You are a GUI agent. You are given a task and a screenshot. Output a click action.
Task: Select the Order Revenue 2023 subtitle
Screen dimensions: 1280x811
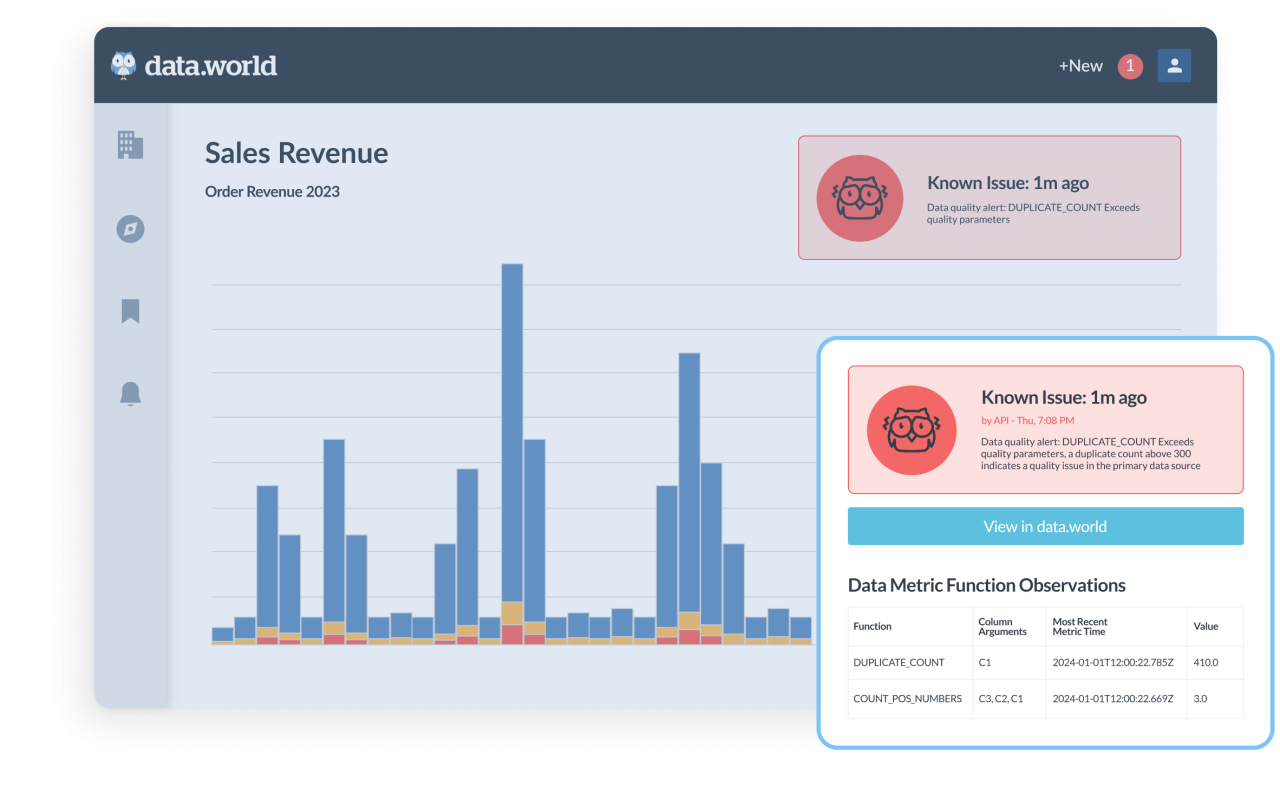point(272,192)
